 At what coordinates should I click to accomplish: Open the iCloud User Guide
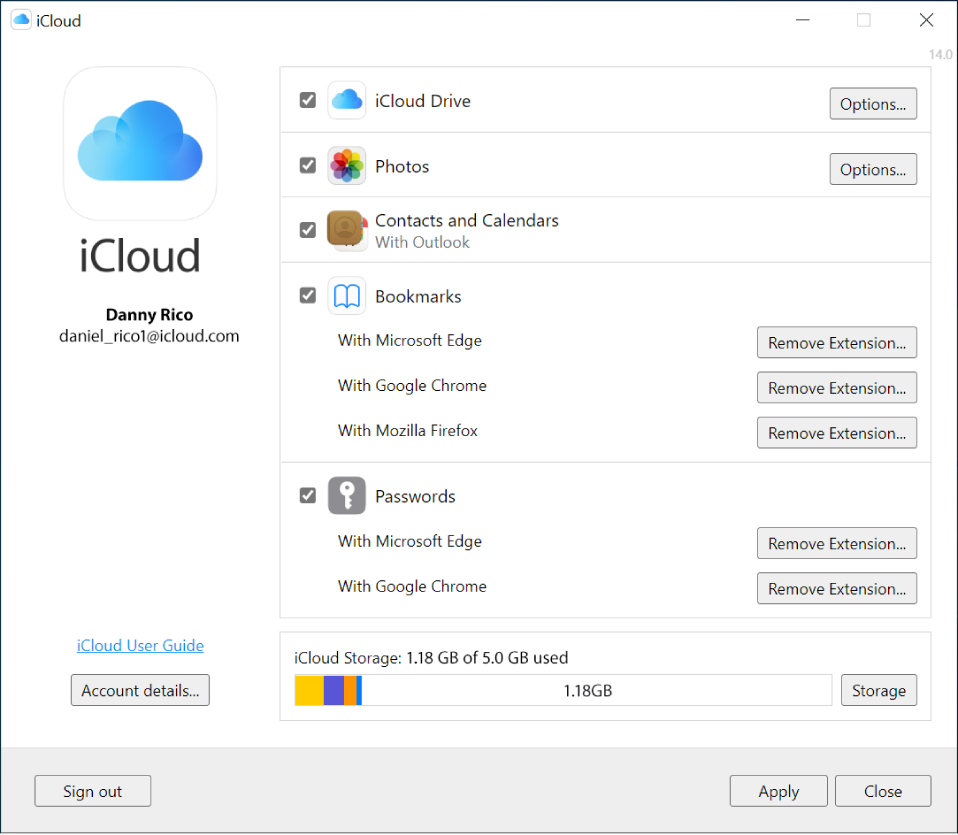pos(139,645)
